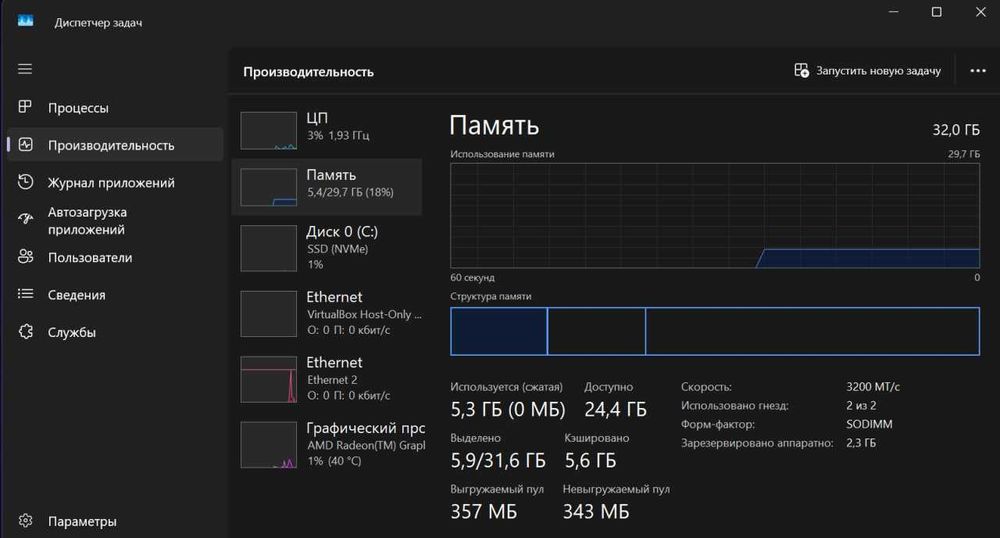1000x538 pixels.
Task: Click the 2,3 ГБ hardware reserved value
Action: click(x=861, y=443)
